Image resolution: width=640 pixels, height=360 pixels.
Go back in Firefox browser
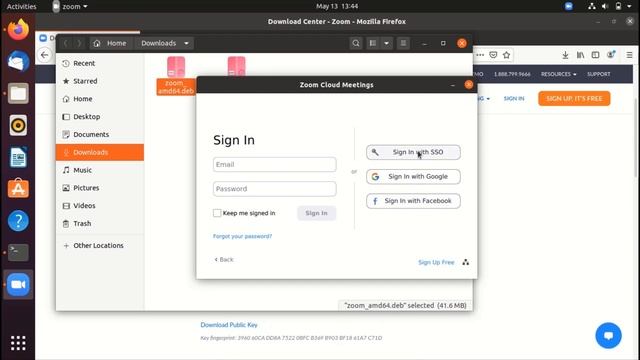[x=44, y=55]
